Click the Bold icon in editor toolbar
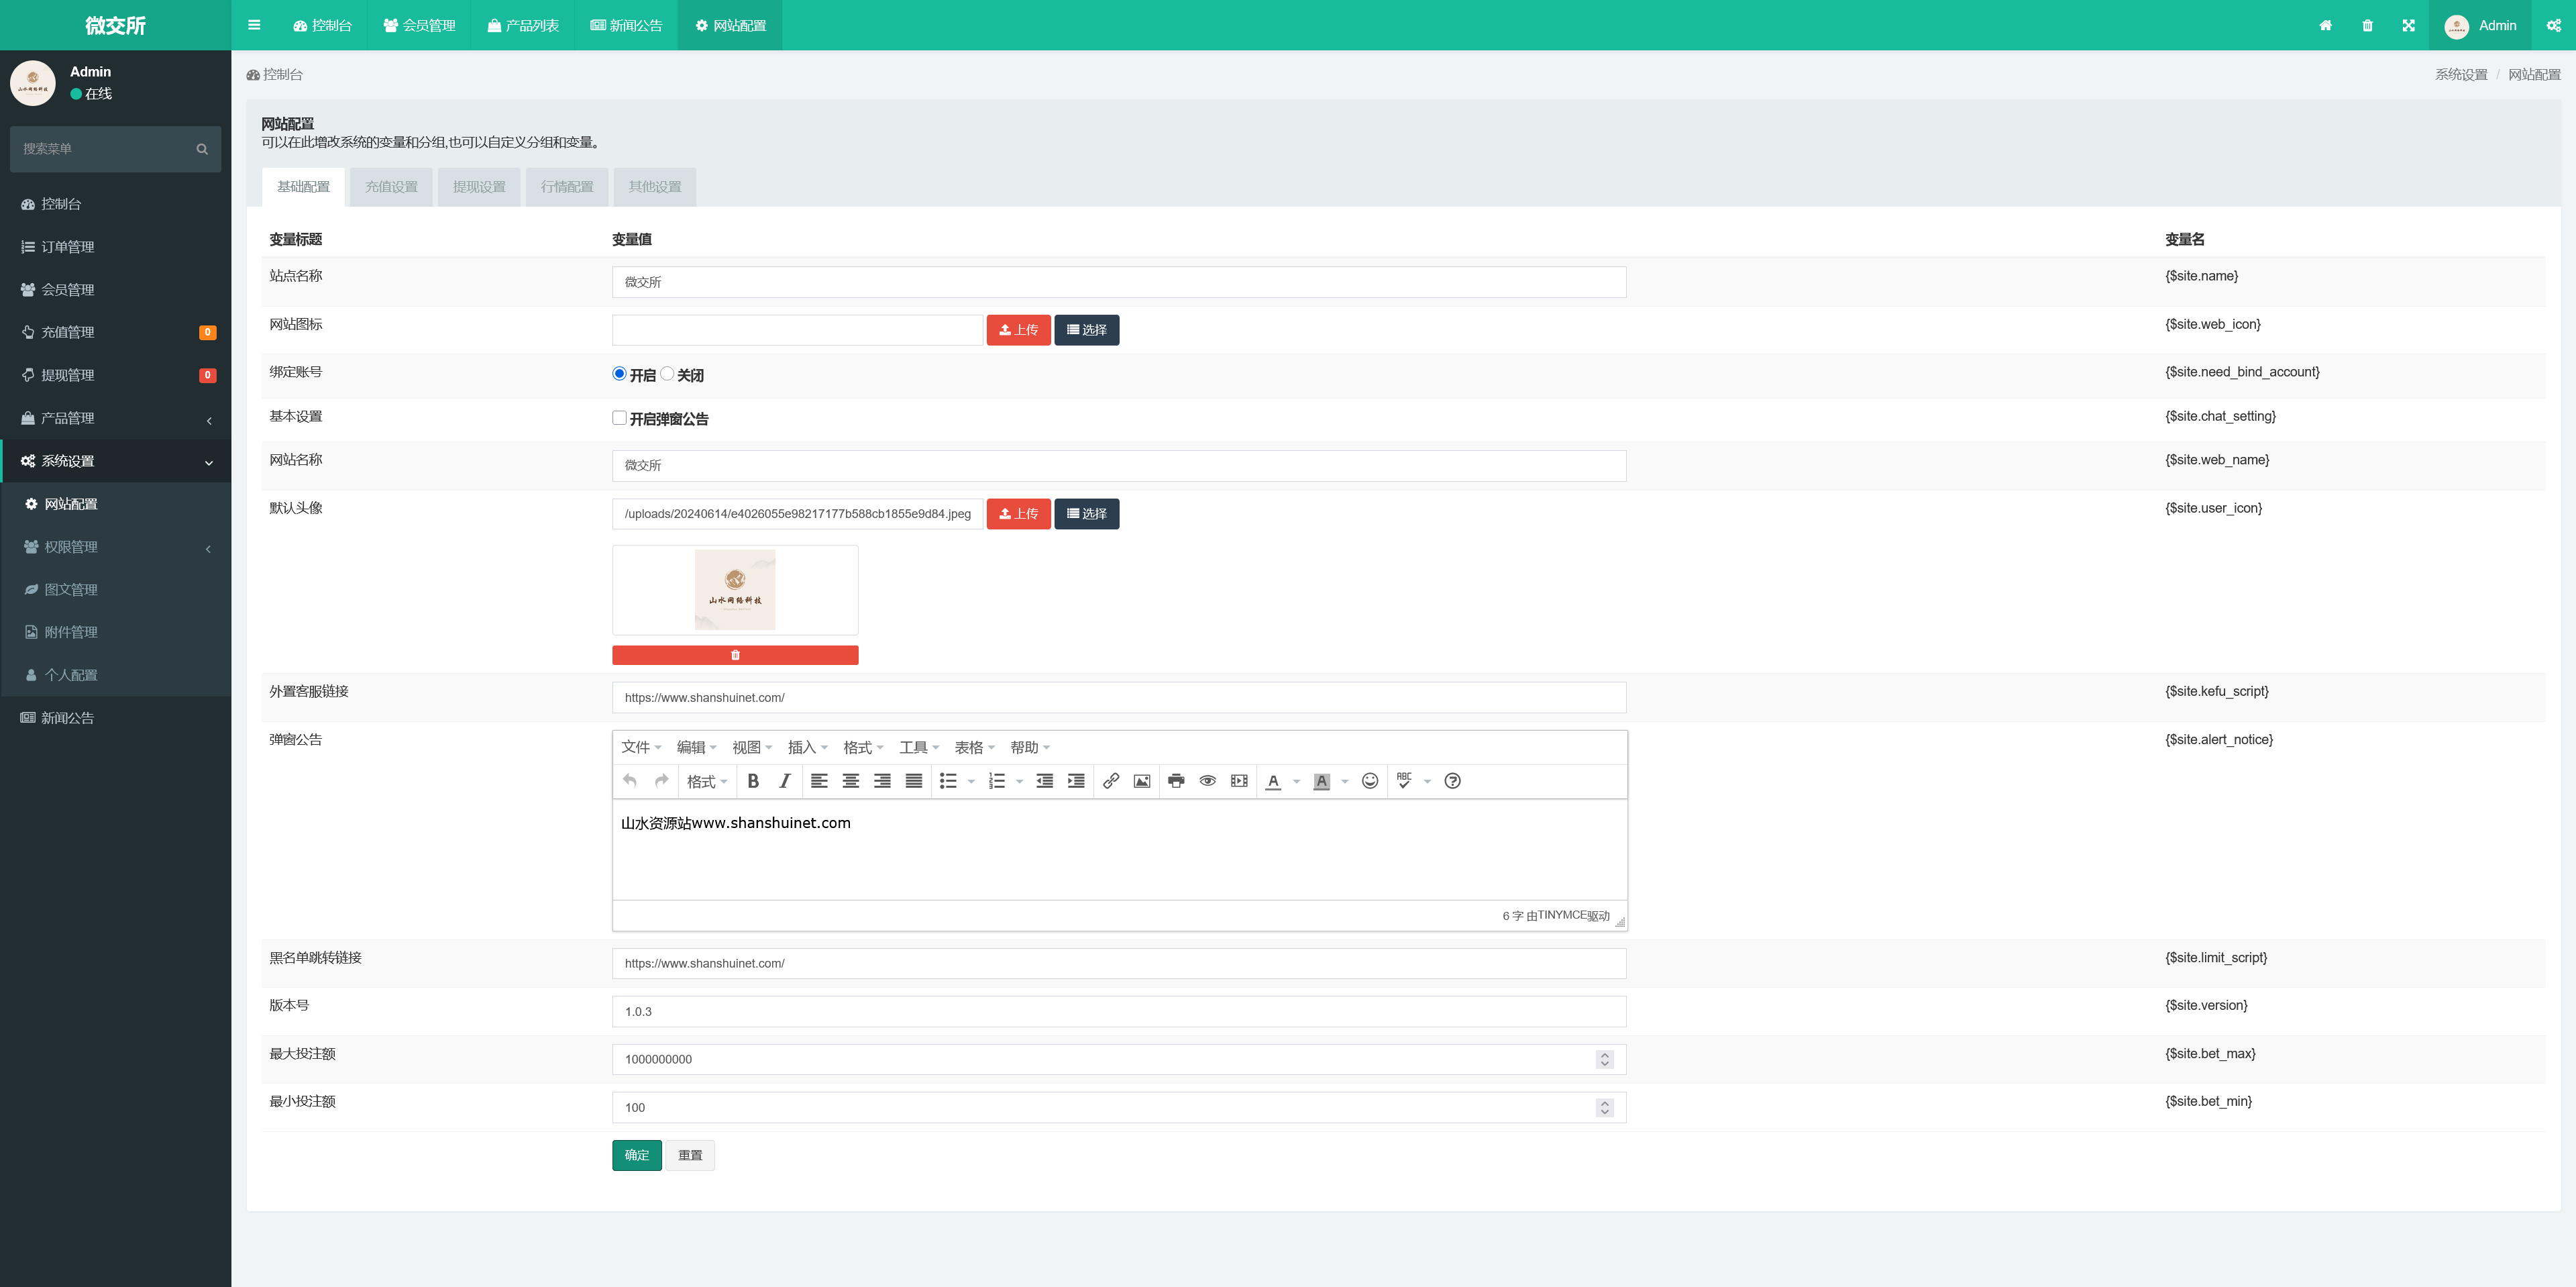This screenshot has width=2576, height=1287. tap(753, 781)
